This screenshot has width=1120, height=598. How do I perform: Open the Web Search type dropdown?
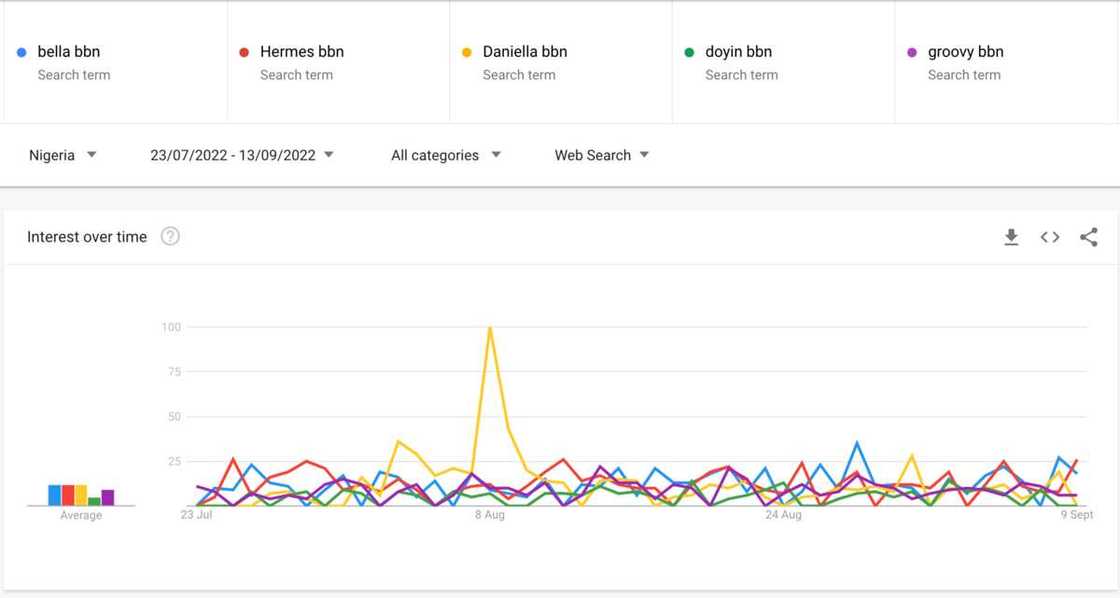(601, 155)
